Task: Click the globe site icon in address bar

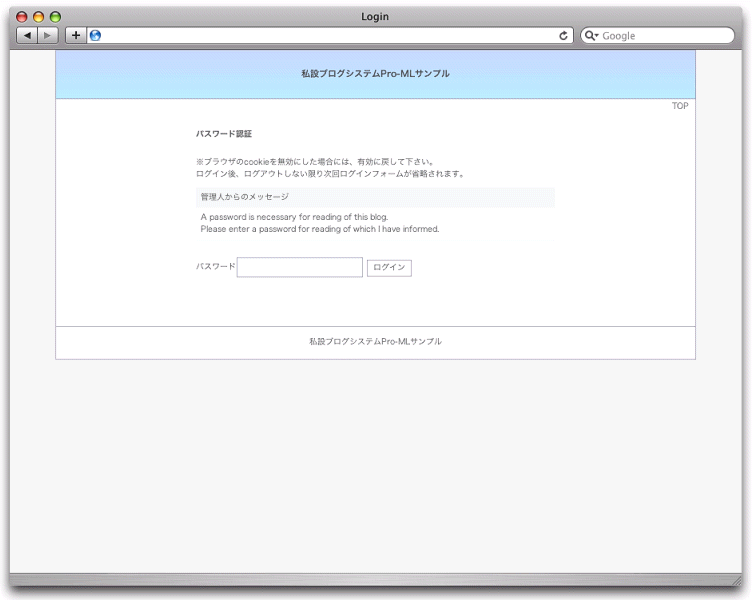Action: point(96,35)
